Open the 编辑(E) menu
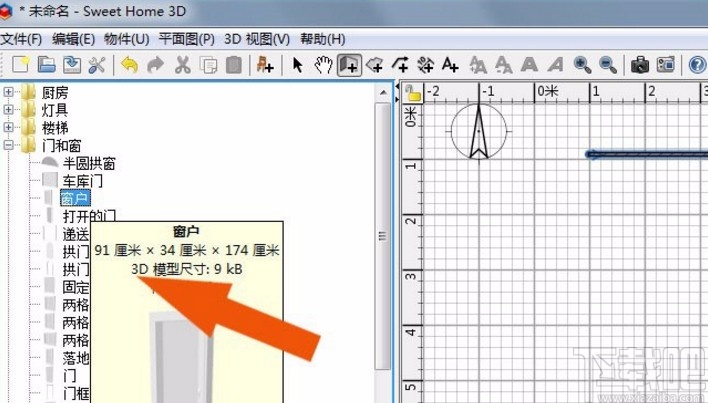This screenshot has height=403, width=708. [x=73, y=39]
